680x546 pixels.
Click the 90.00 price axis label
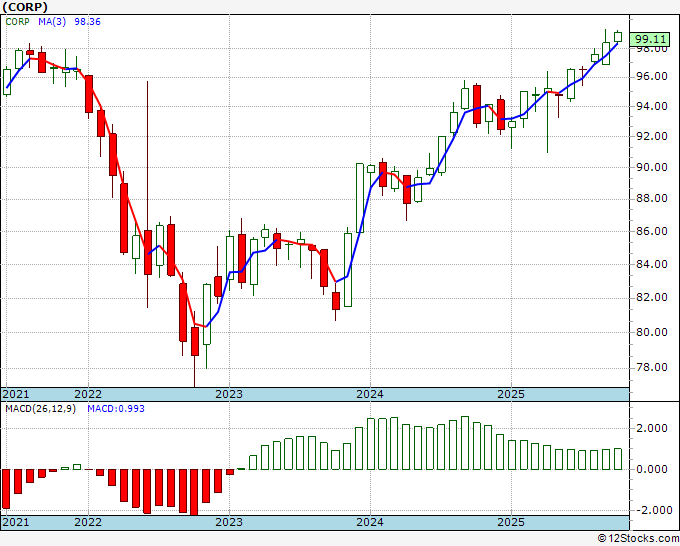tap(654, 167)
